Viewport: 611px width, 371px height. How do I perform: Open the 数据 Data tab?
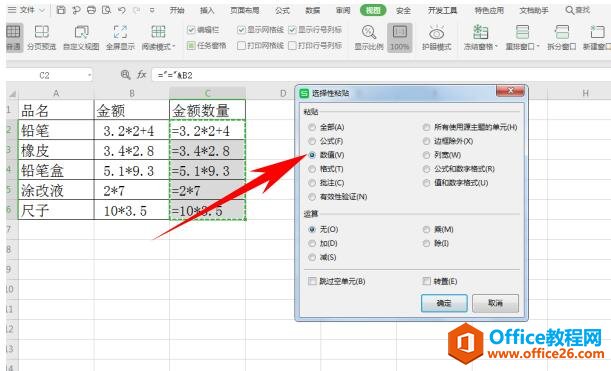pyautogui.click(x=313, y=10)
